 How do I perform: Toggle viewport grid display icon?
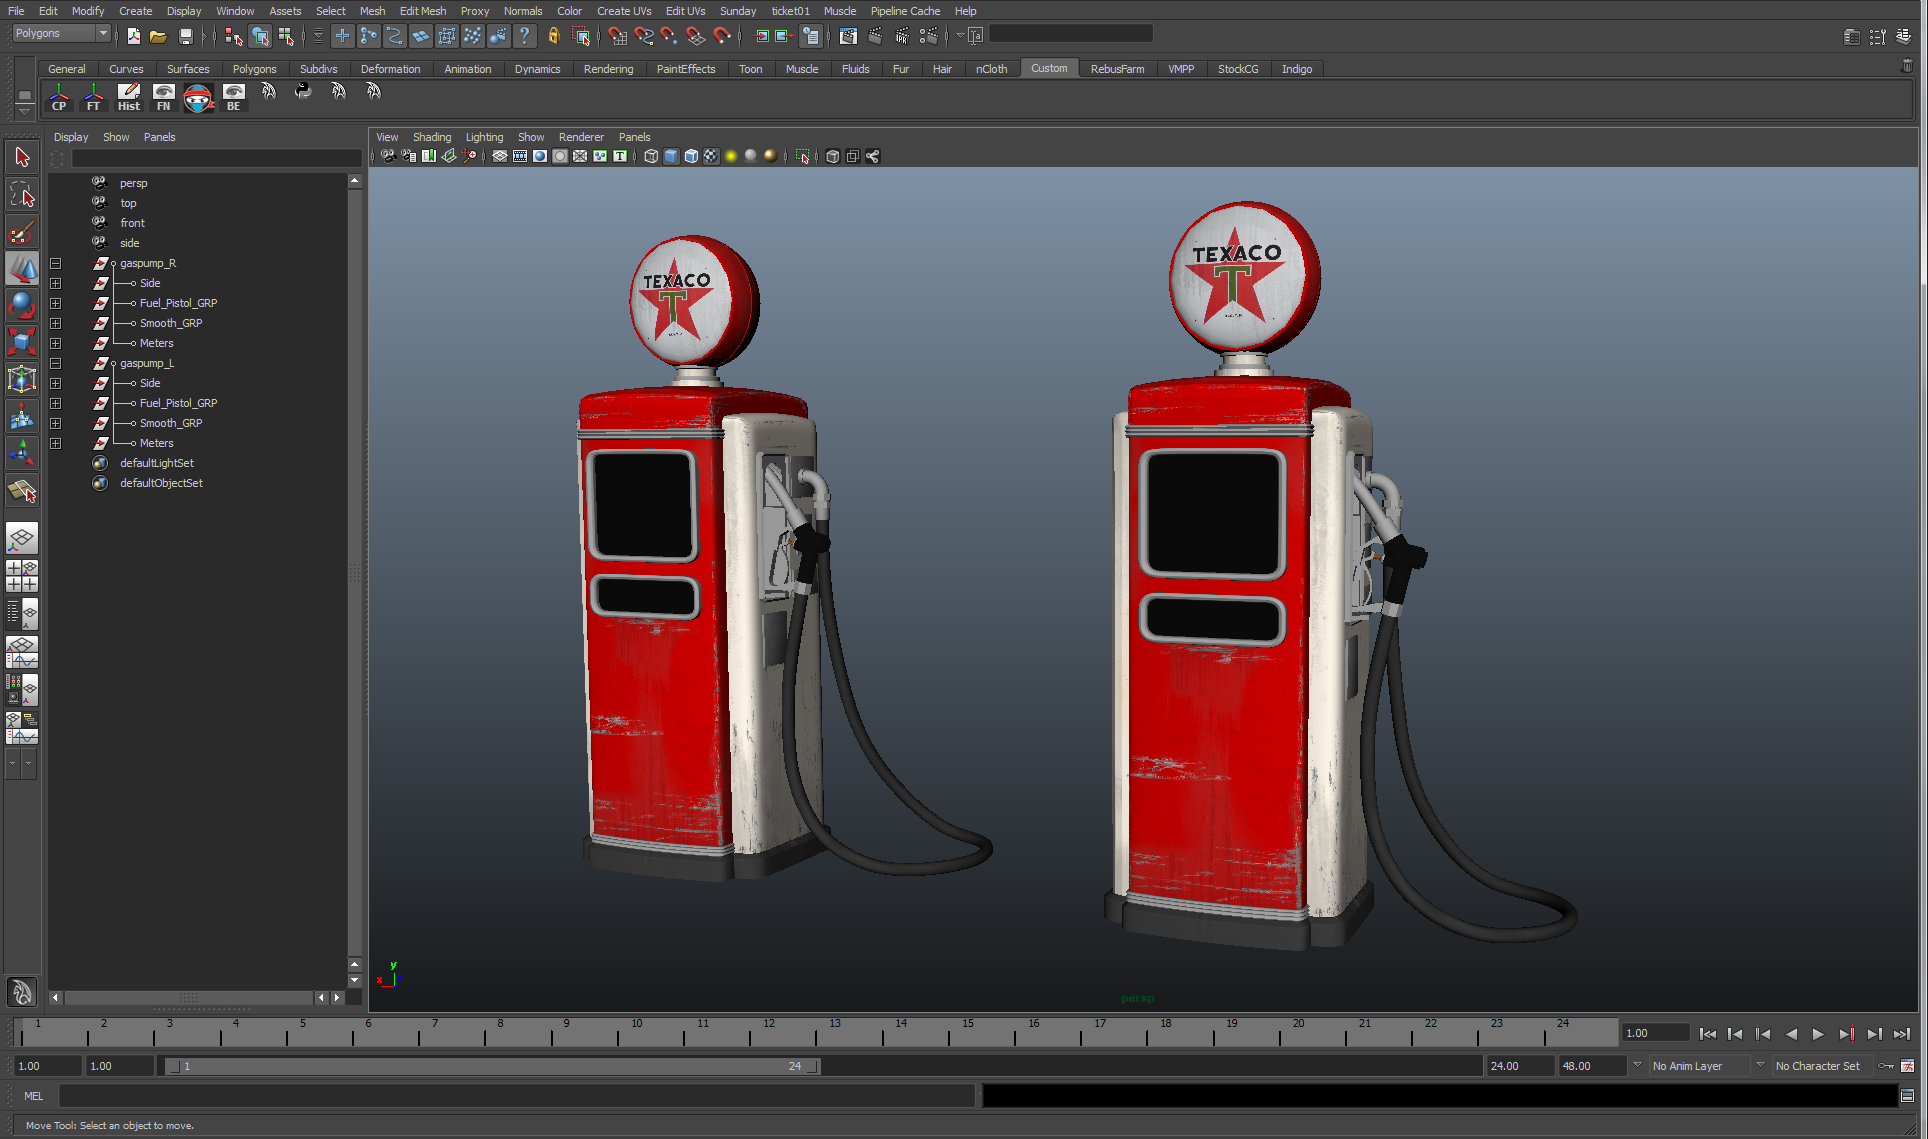coord(500,156)
